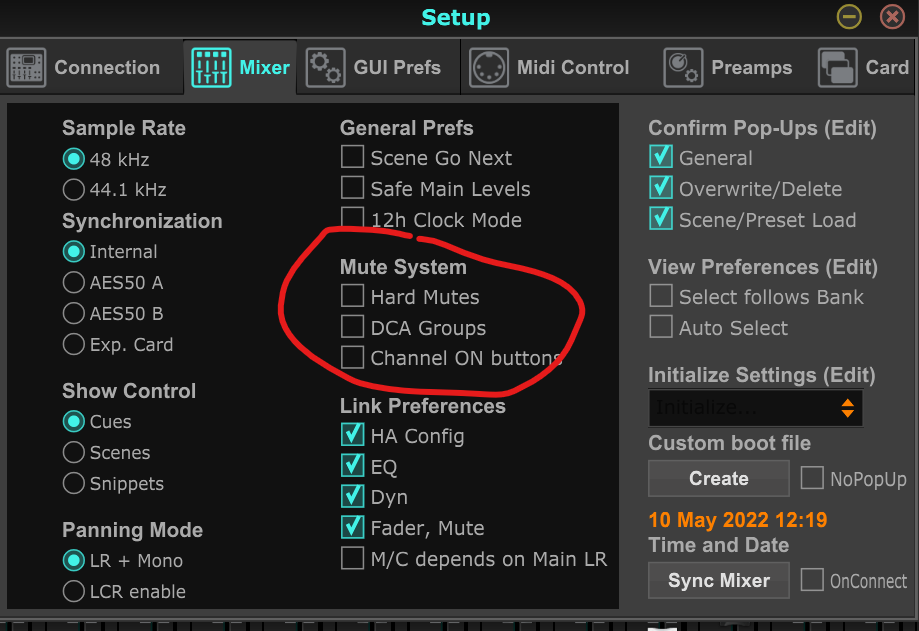
Task: Click the Initialize dropdown orange arrows
Action: 847,408
